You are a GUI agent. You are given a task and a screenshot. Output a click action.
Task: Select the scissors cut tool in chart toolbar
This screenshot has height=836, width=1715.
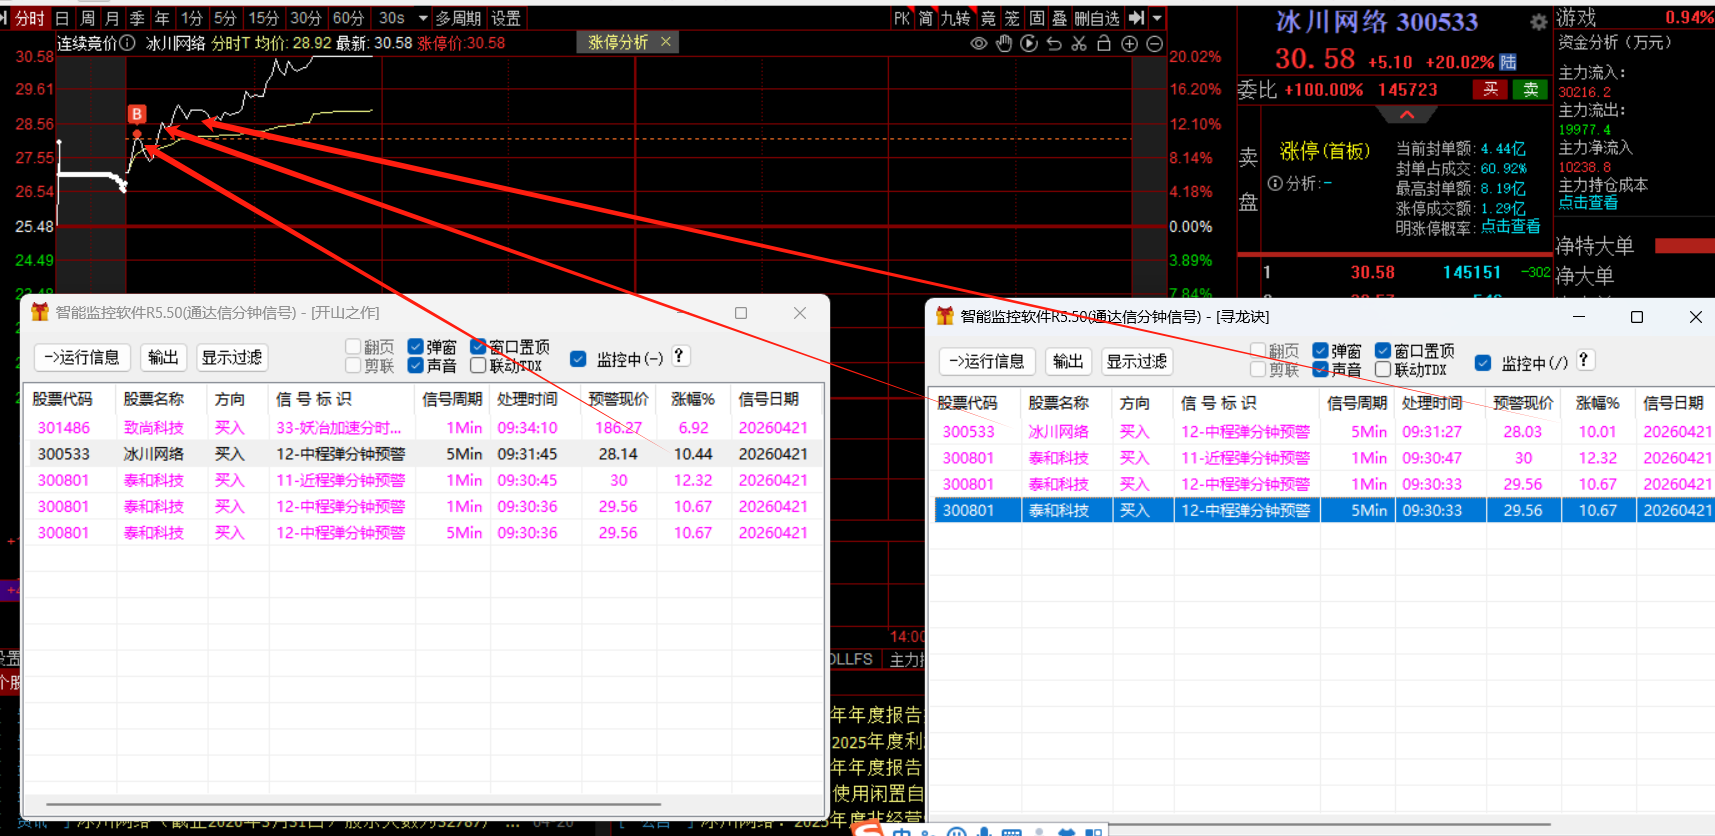click(x=1079, y=44)
